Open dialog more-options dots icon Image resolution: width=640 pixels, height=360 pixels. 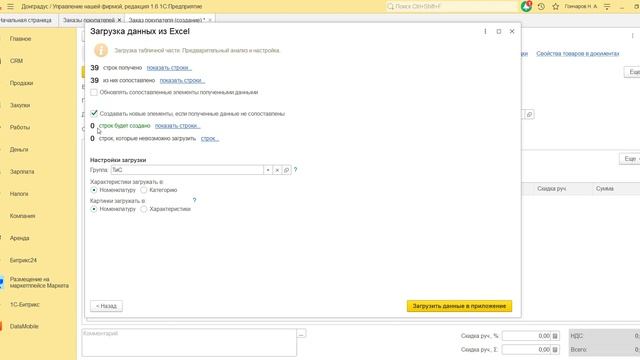pyautogui.click(x=485, y=31)
